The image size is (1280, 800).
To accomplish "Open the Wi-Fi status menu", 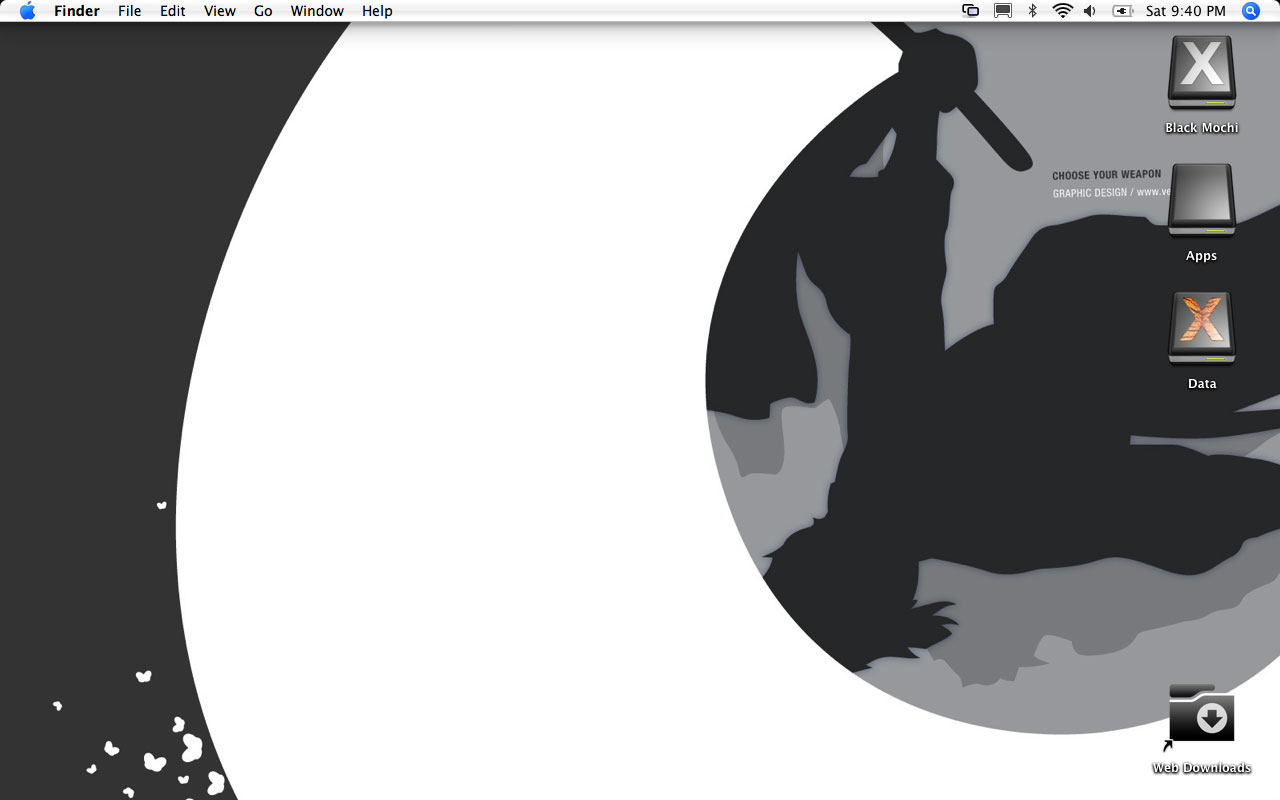I will (x=1062, y=11).
